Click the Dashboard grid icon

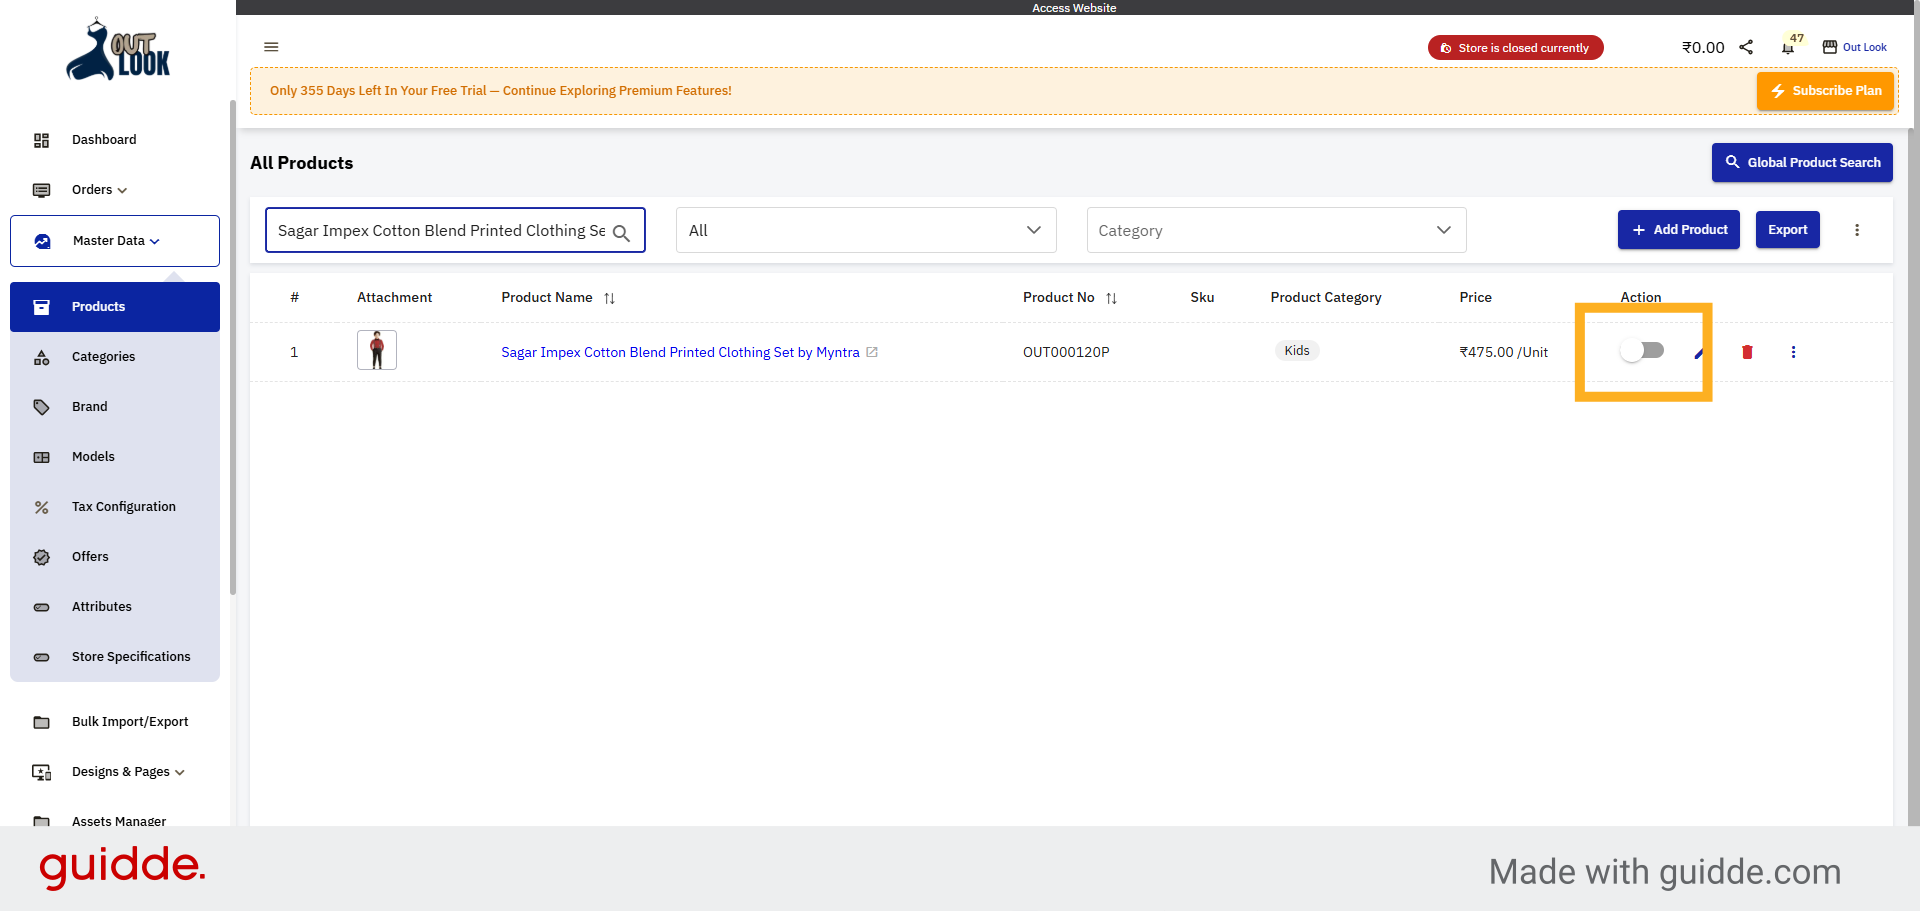pos(41,140)
